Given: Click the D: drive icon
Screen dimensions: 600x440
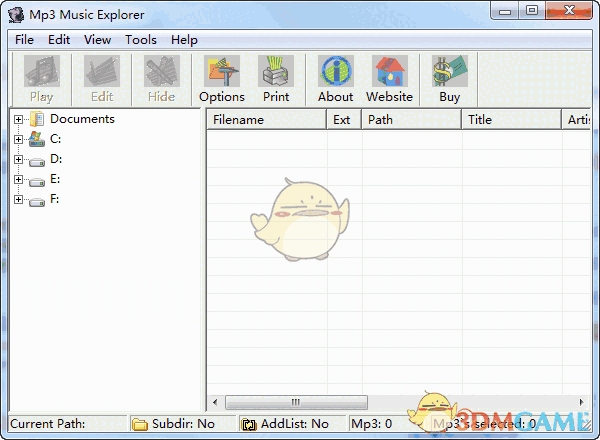Looking at the screenshot, I should click(37, 162).
